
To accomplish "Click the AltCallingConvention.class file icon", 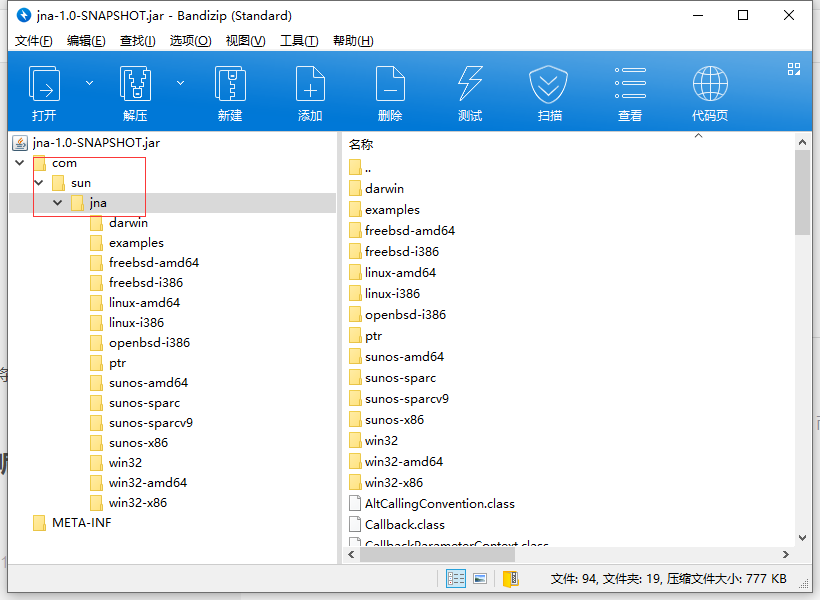I will point(355,503).
